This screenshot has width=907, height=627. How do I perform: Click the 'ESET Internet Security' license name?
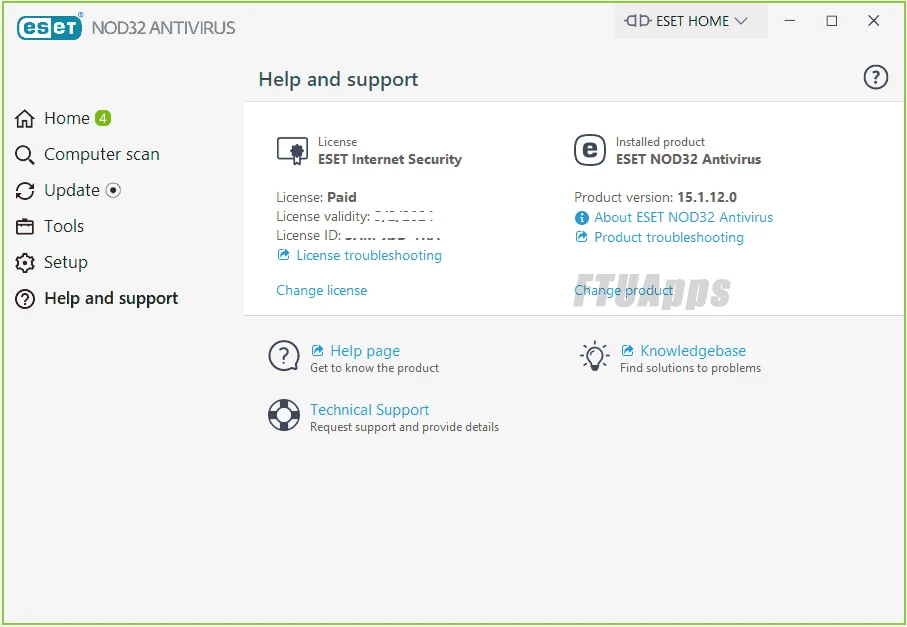tap(390, 159)
